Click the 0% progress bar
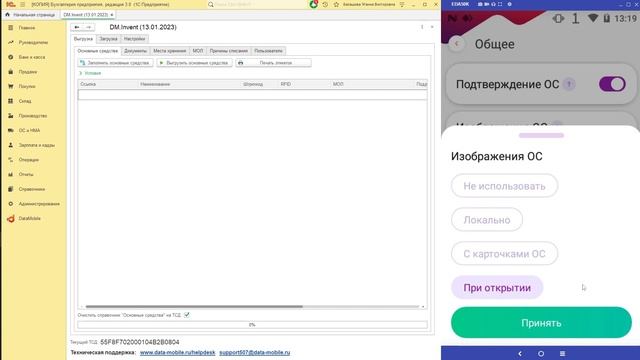Image resolution: width=640 pixels, height=360 pixels. click(x=252, y=325)
